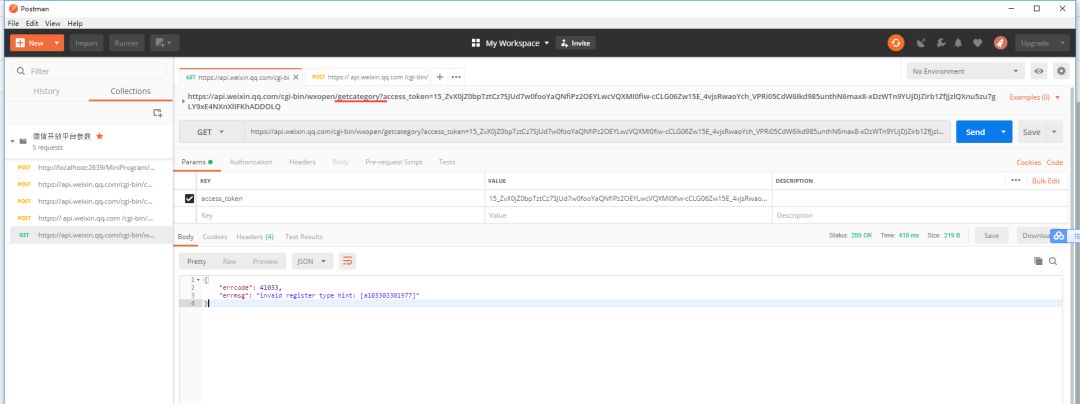Click the Import button
Viewport: 1080px width, 404px height.
[x=86, y=43]
